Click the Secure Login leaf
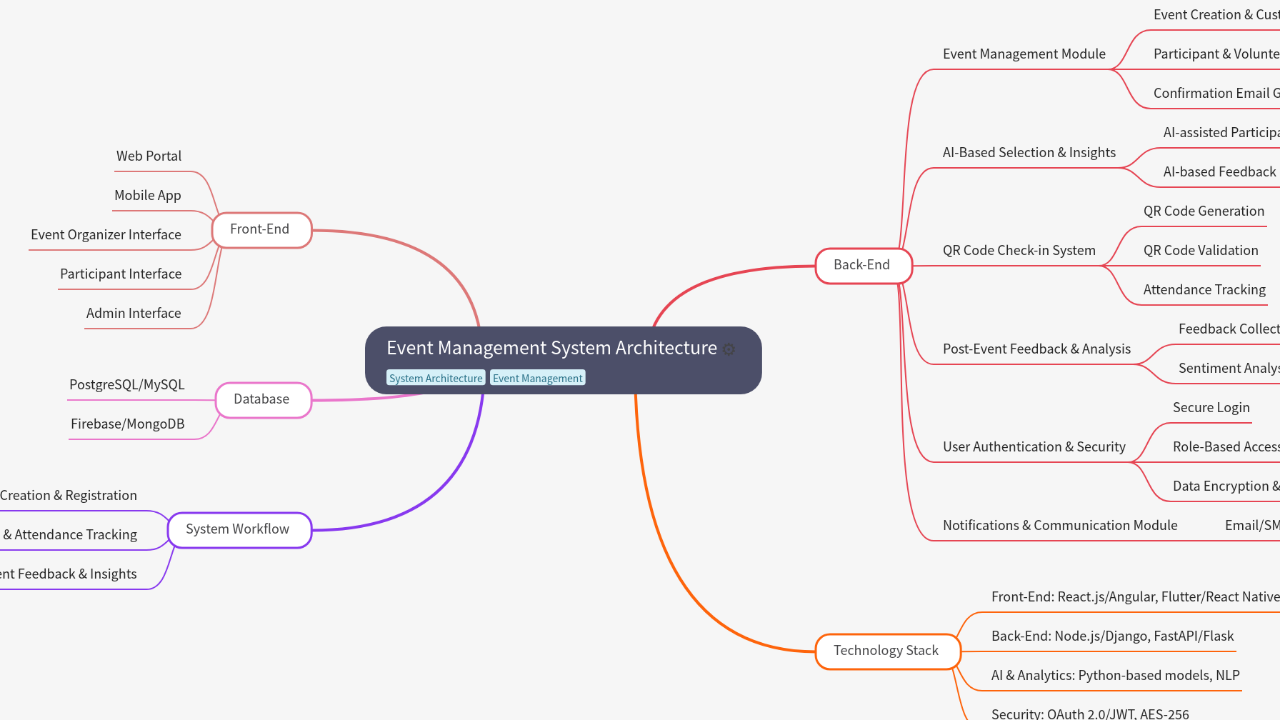The image size is (1280, 720). 1211,407
